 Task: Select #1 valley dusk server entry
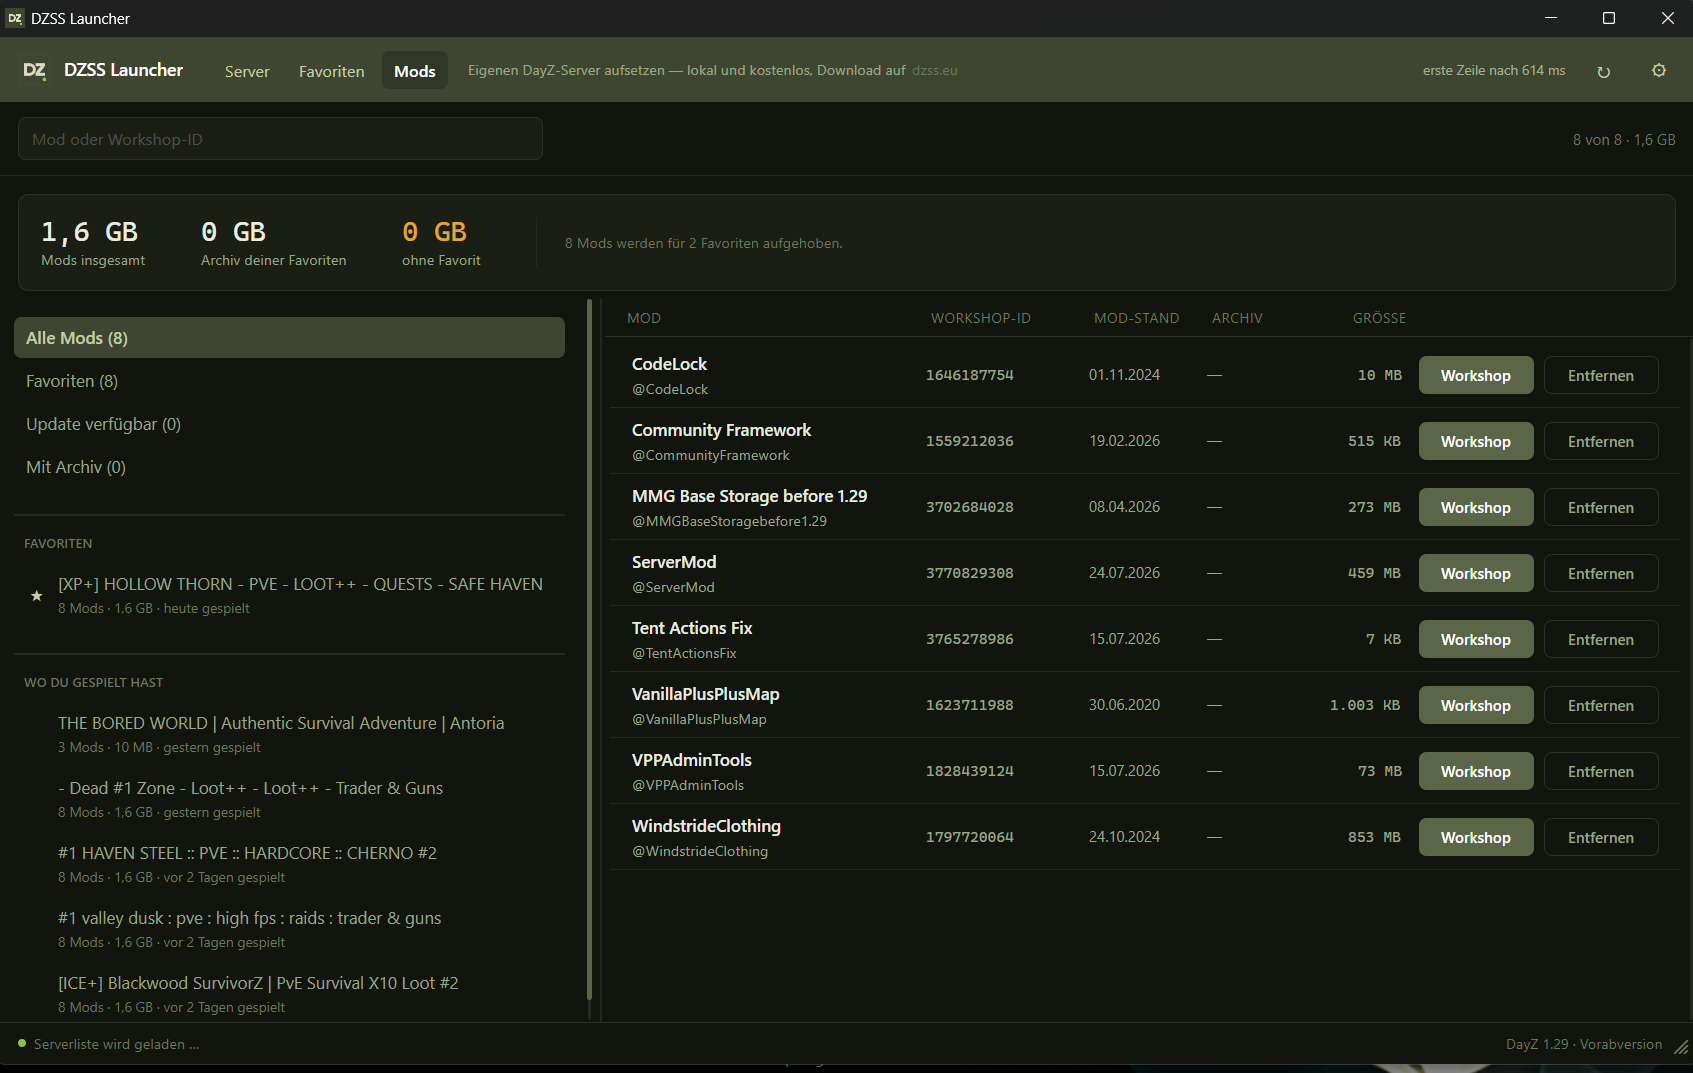click(x=289, y=929)
